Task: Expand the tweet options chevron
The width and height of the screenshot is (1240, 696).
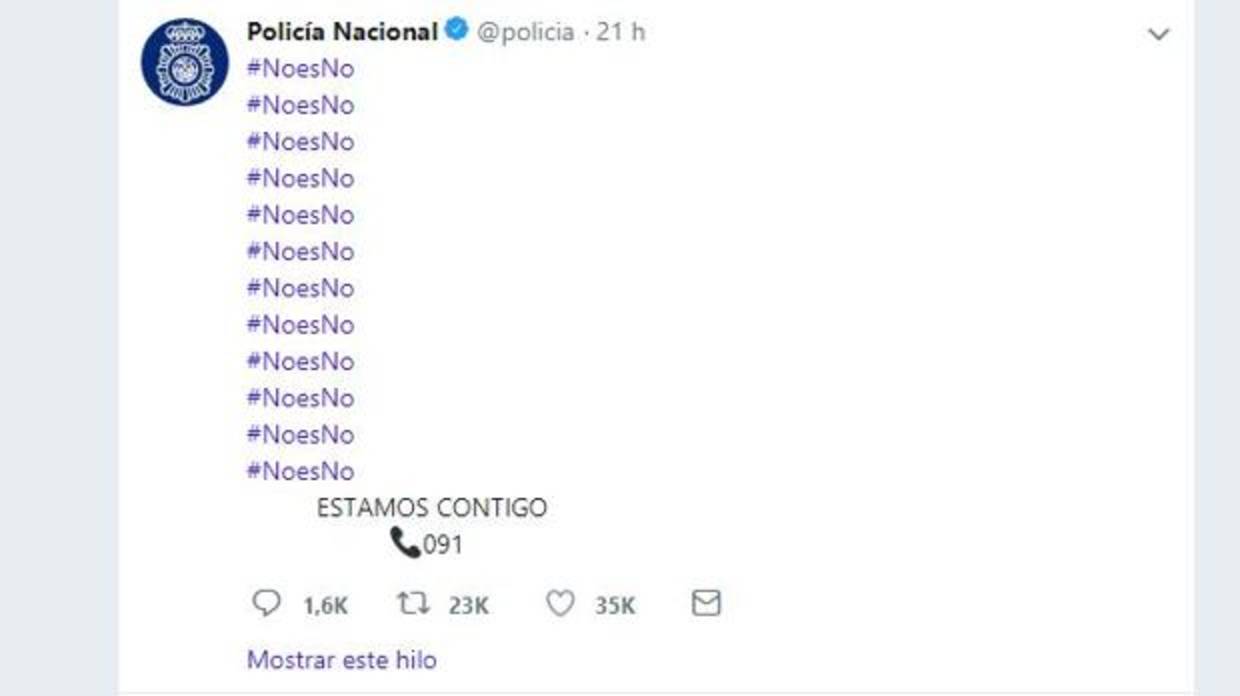Action: (1158, 35)
